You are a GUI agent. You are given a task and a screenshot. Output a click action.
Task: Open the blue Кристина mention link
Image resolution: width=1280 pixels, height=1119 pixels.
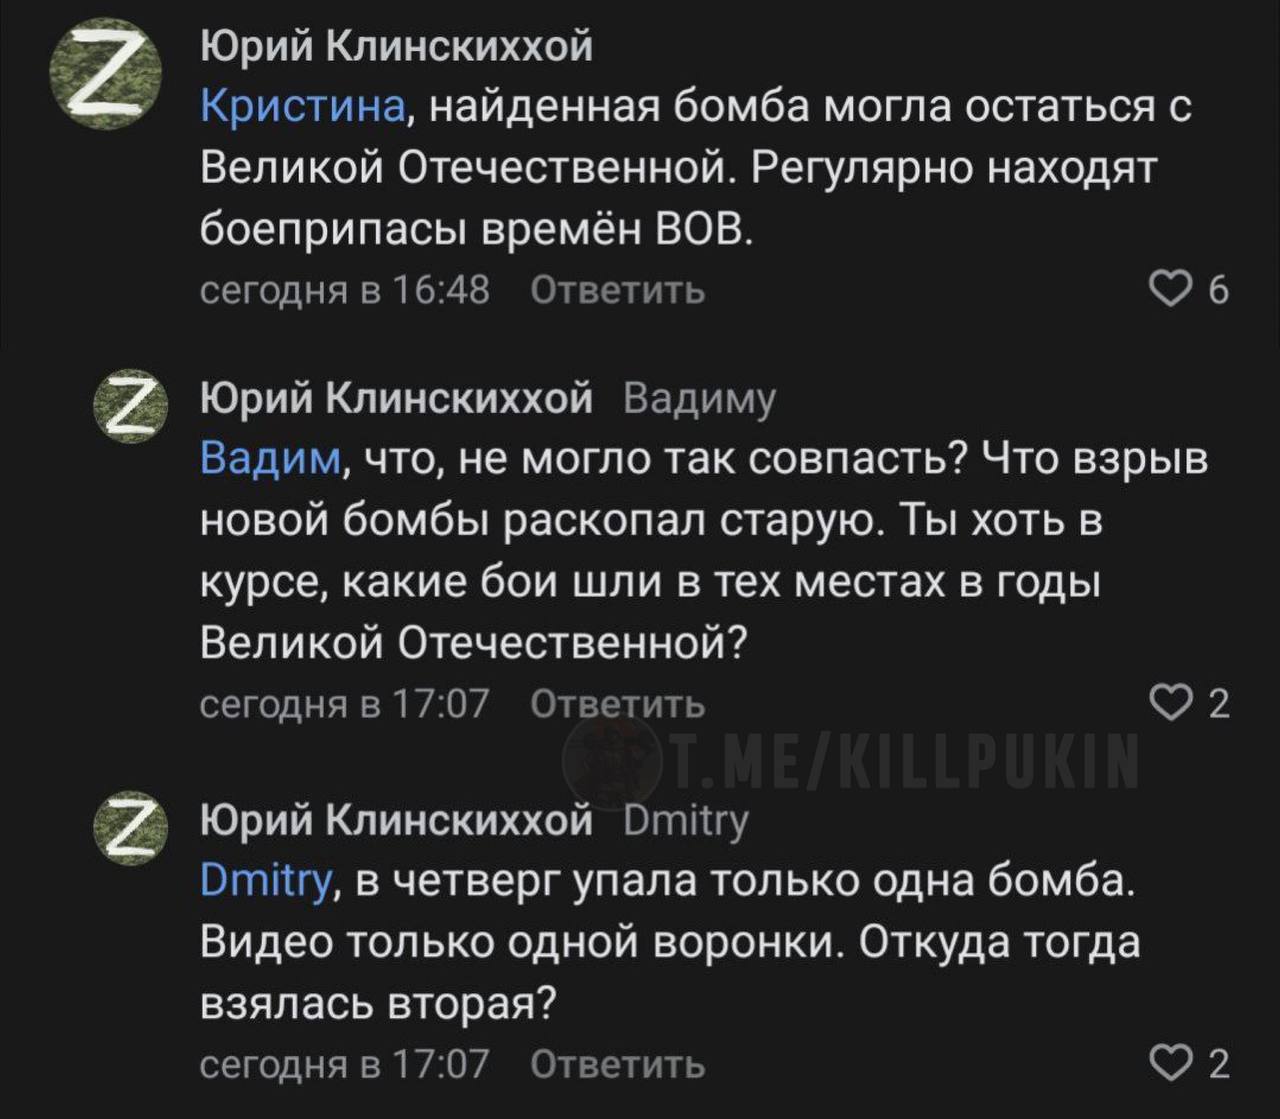point(303,106)
